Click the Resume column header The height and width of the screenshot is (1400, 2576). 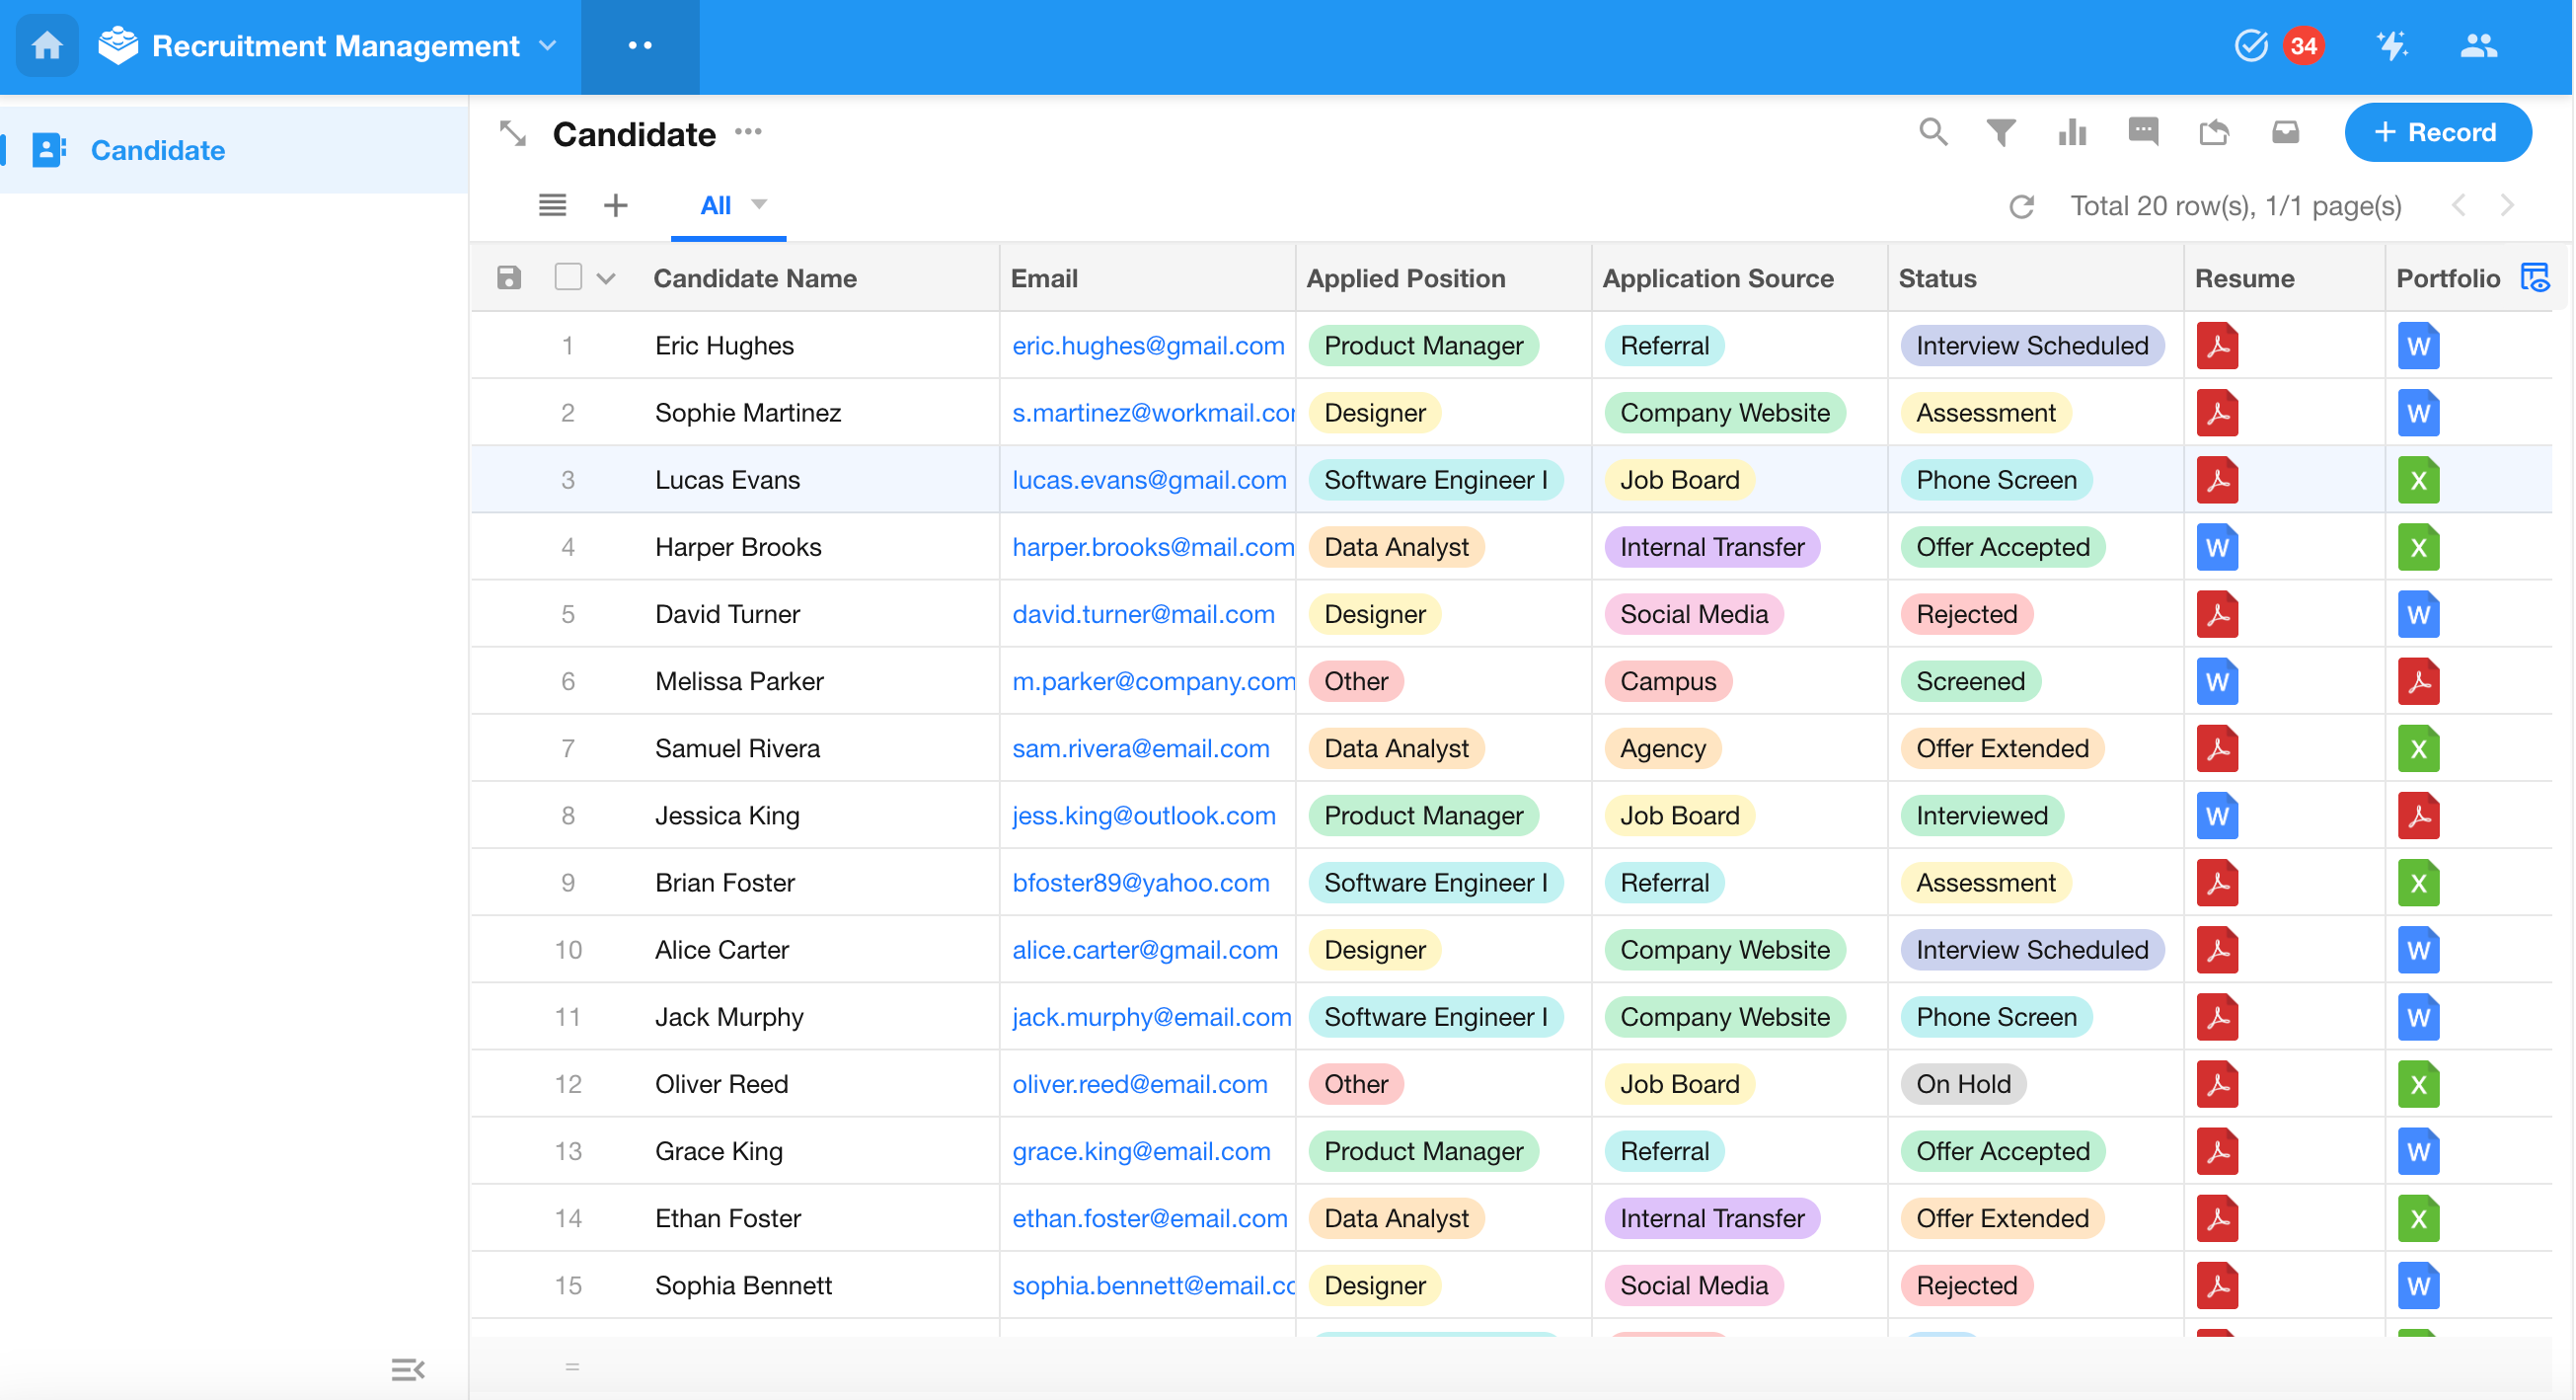point(2244,278)
